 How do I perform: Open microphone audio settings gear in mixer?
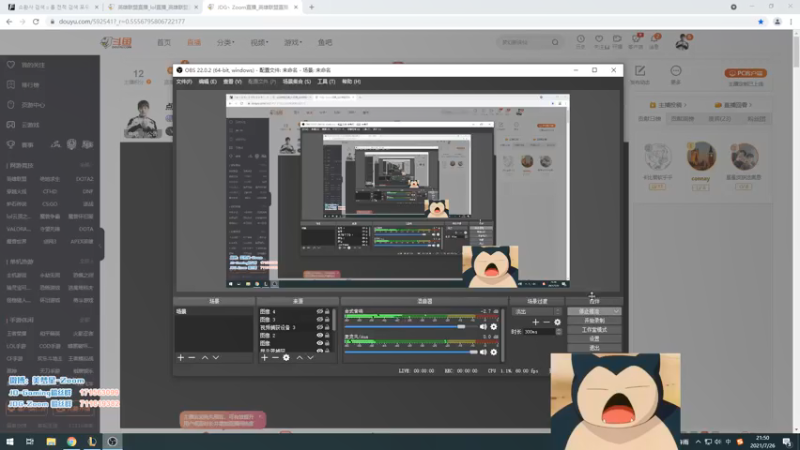pos(493,352)
